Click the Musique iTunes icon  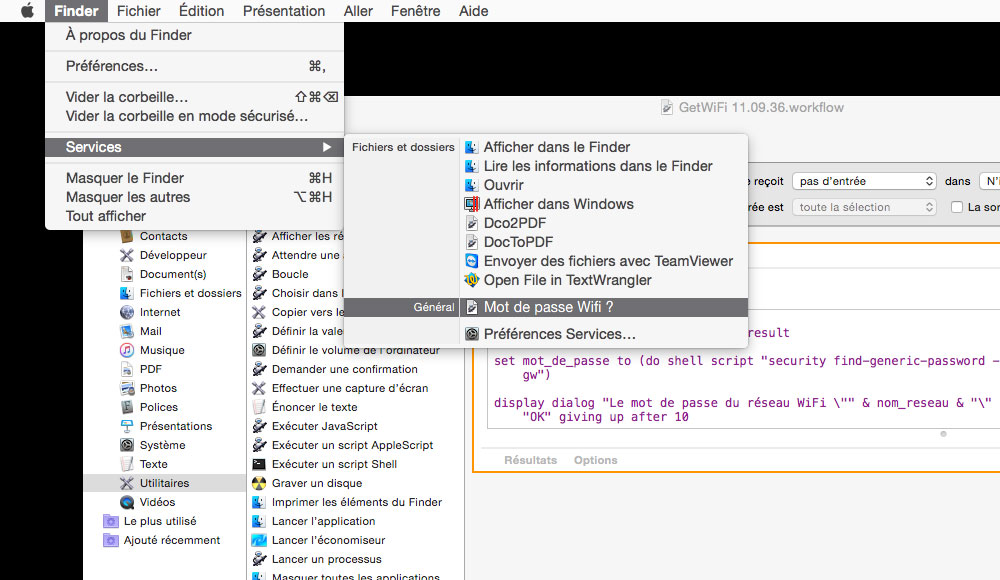coord(127,350)
